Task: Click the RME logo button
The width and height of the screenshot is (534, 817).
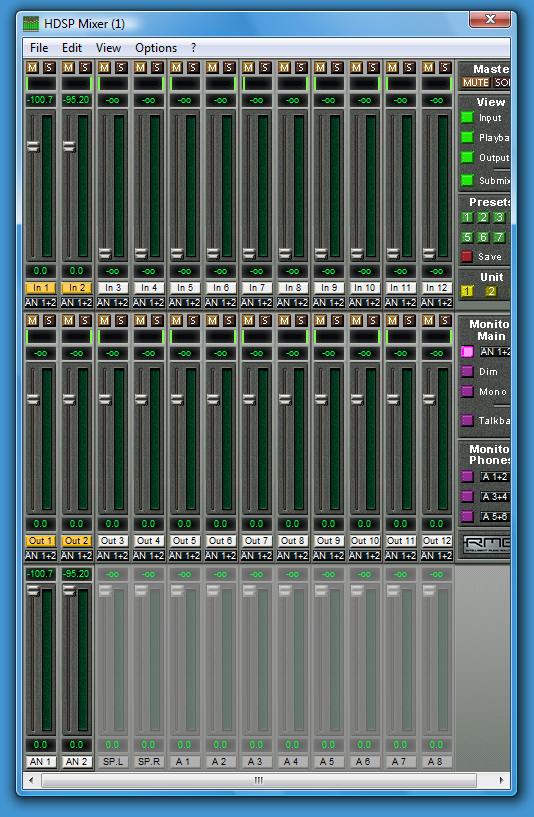Action: pyautogui.click(x=486, y=544)
